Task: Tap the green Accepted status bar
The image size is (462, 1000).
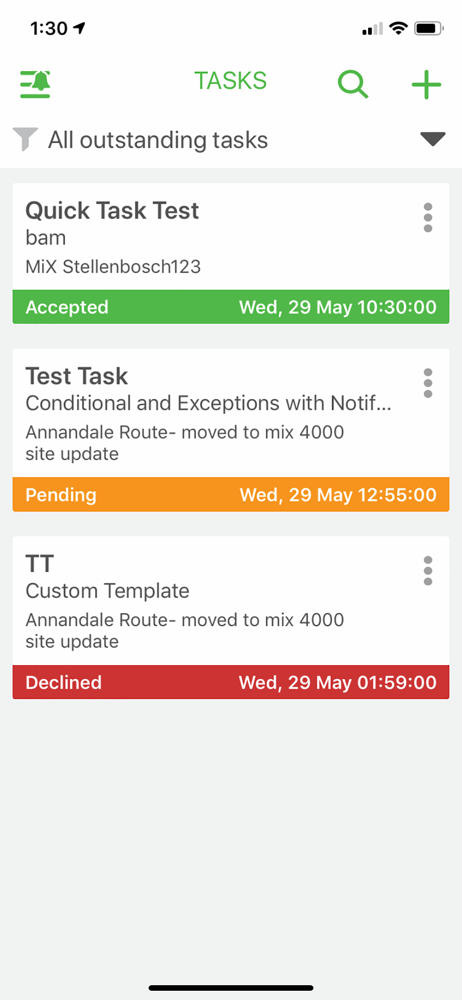Action: click(x=231, y=307)
